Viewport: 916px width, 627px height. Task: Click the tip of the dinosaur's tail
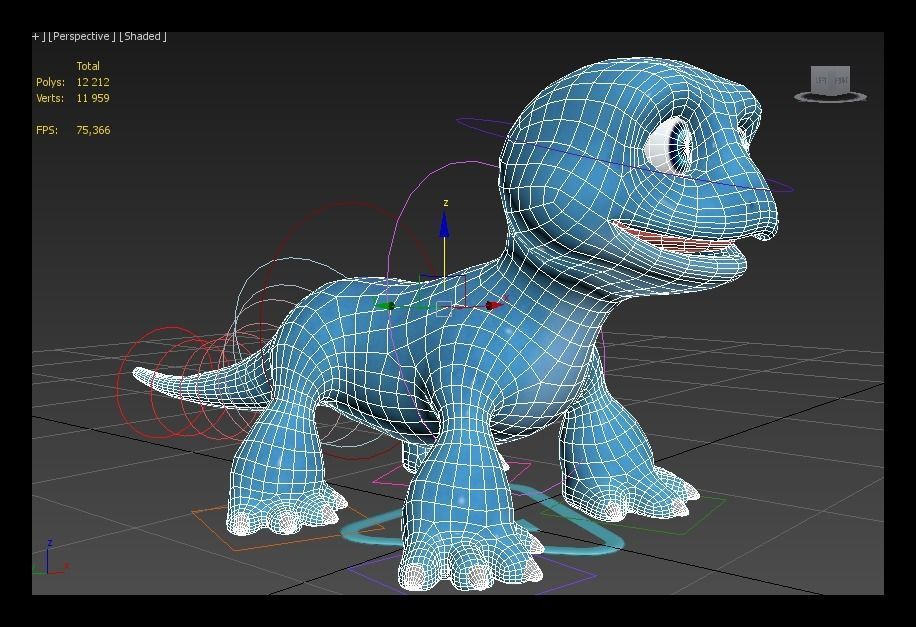click(140, 373)
